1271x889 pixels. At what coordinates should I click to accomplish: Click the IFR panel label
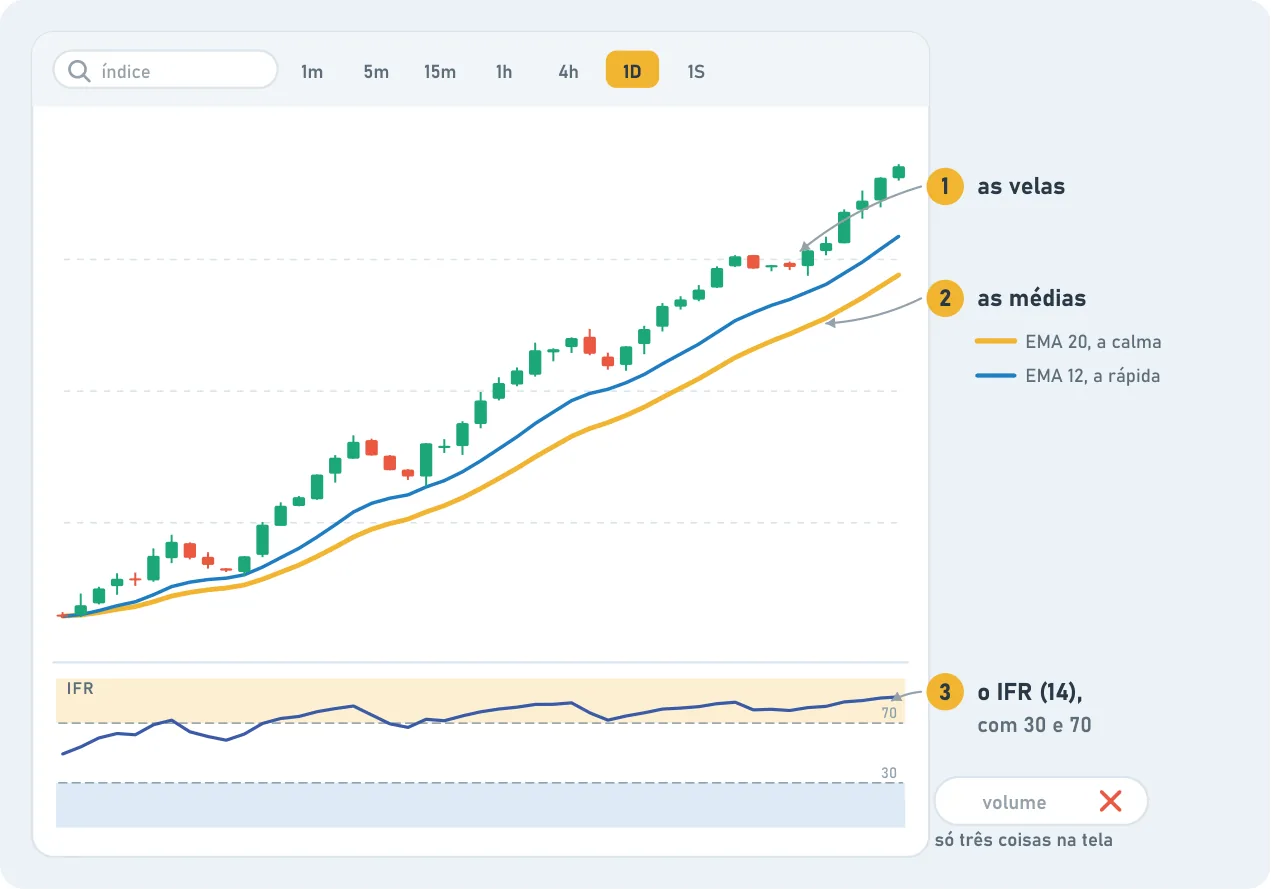point(80,689)
